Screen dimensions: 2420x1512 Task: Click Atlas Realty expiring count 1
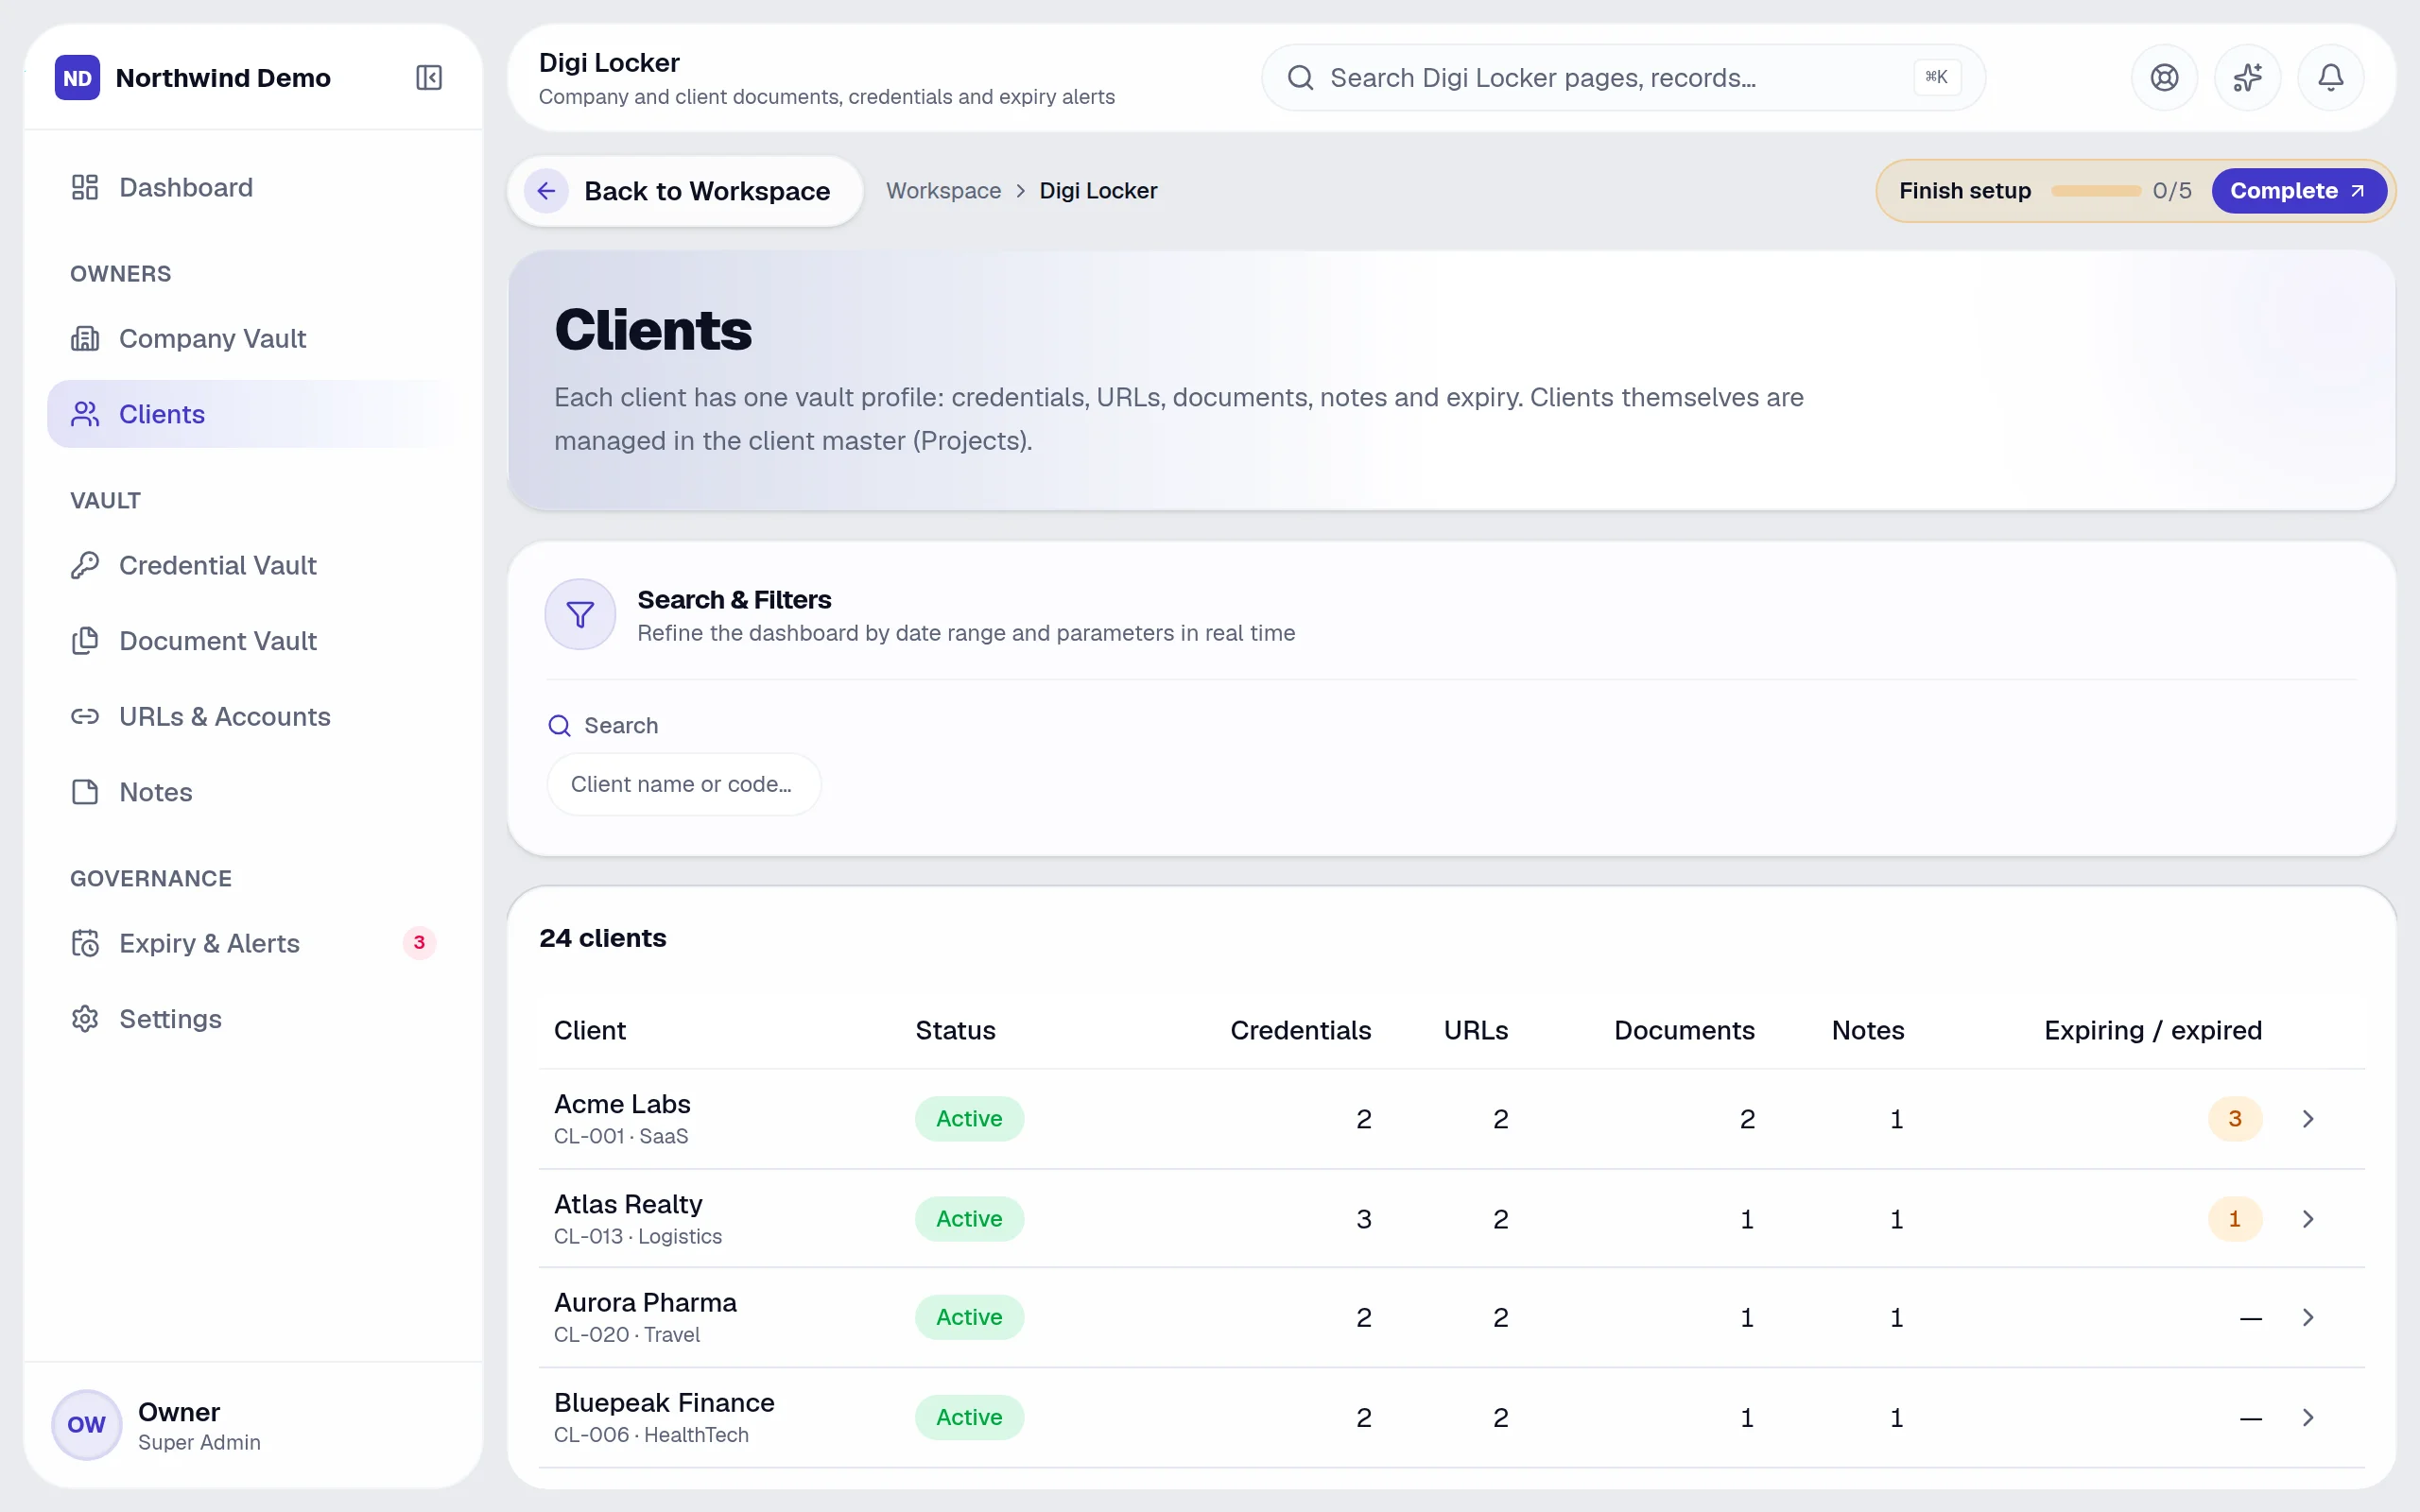point(2235,1219)
